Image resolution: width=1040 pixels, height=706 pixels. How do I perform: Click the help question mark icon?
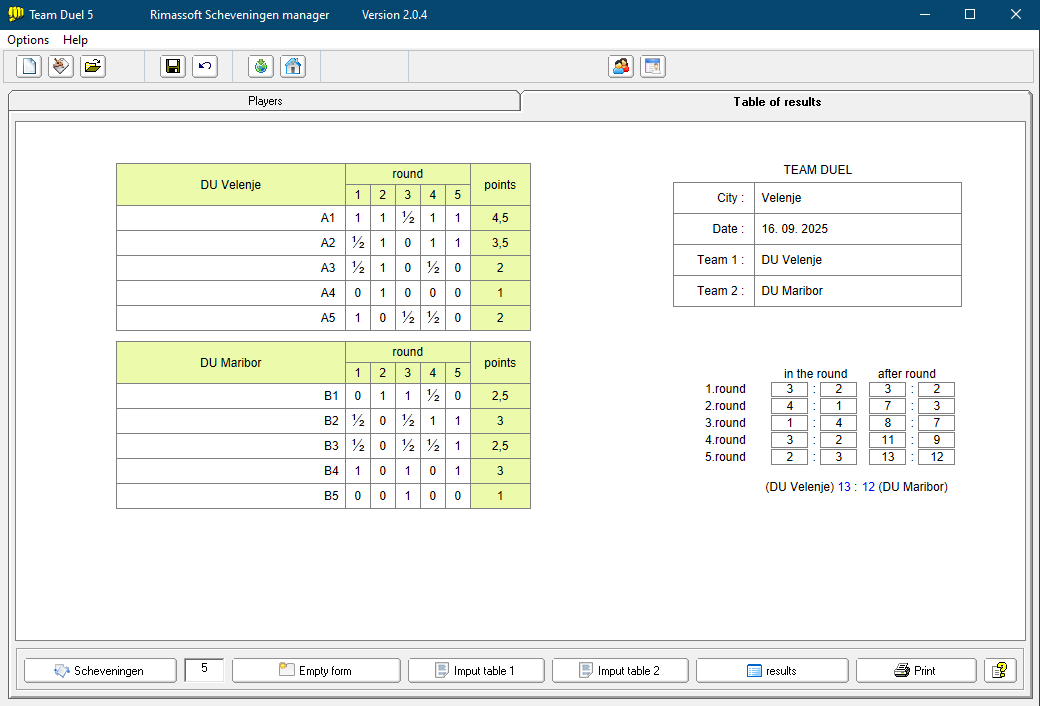[x=1000, y=670]
